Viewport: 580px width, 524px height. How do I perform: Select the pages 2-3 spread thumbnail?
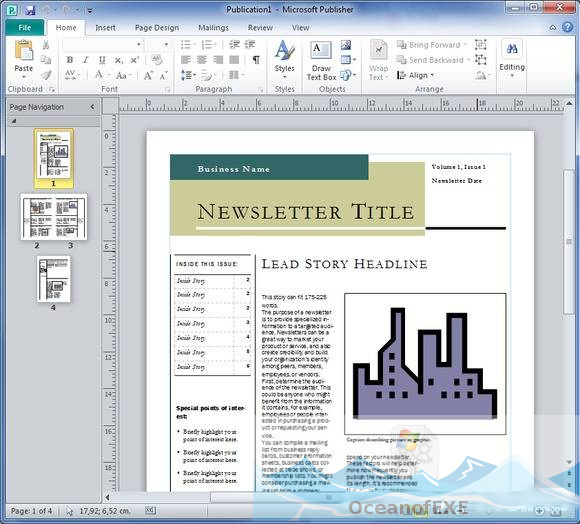coord(54,217)
